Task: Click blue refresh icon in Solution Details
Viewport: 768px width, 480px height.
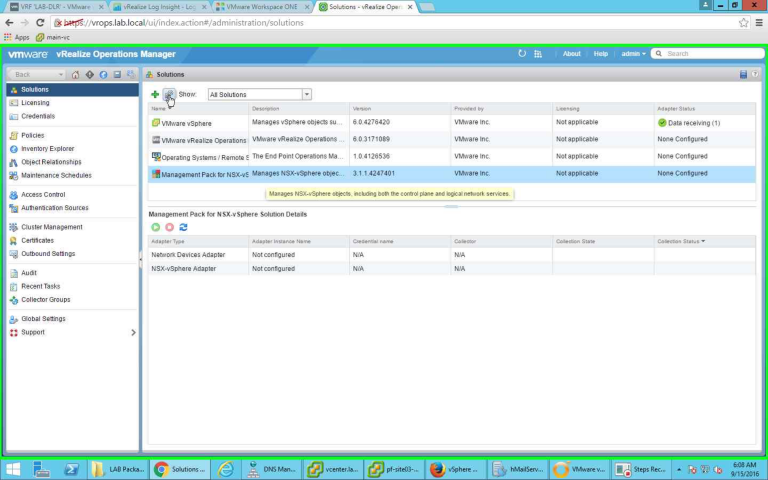Action: [x=183, y=227]
